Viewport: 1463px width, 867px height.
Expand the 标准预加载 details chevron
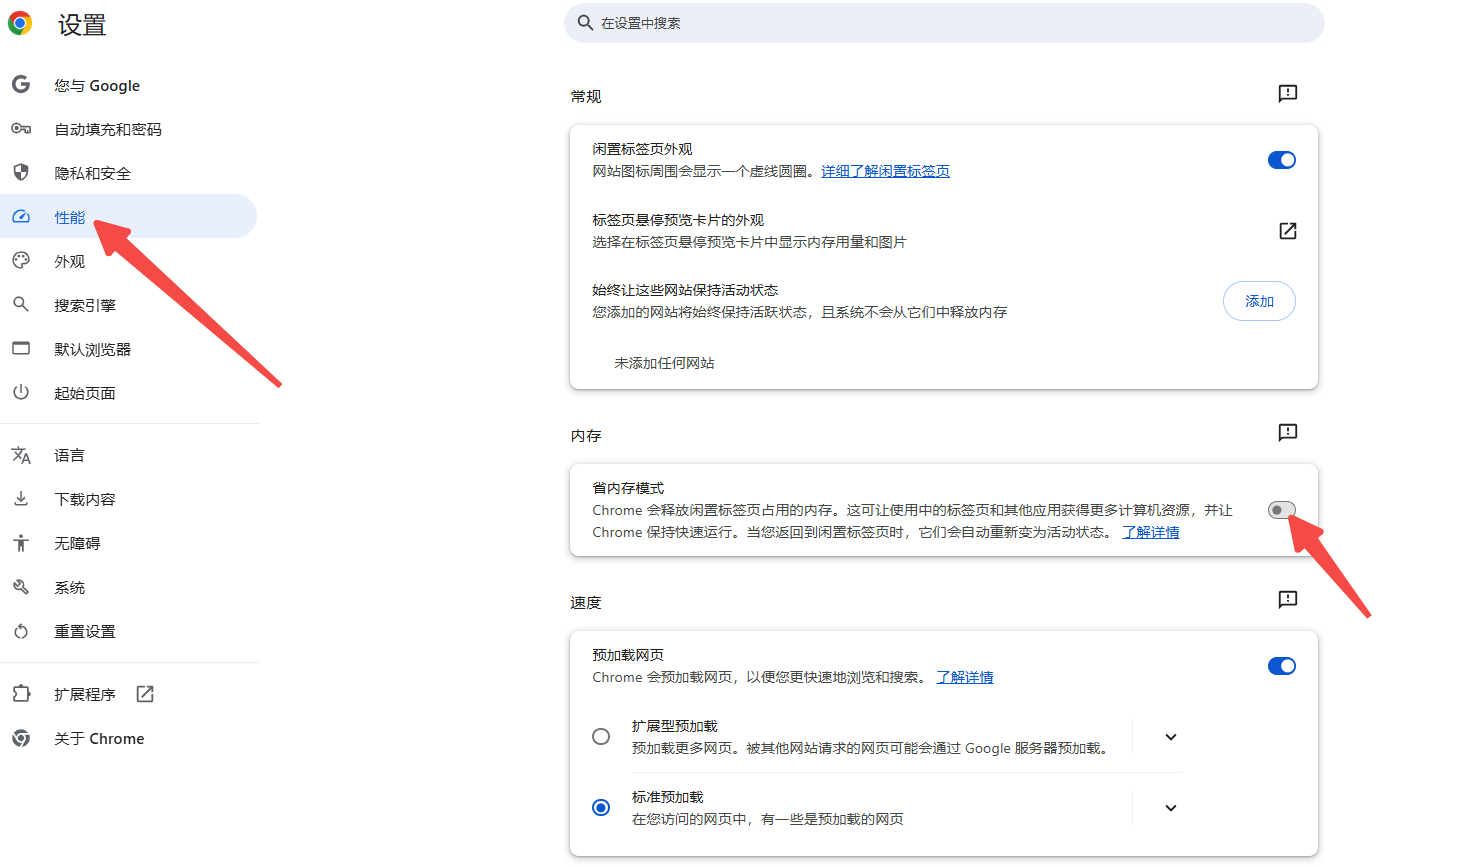pyautogui.click(x=1171, y=807)
